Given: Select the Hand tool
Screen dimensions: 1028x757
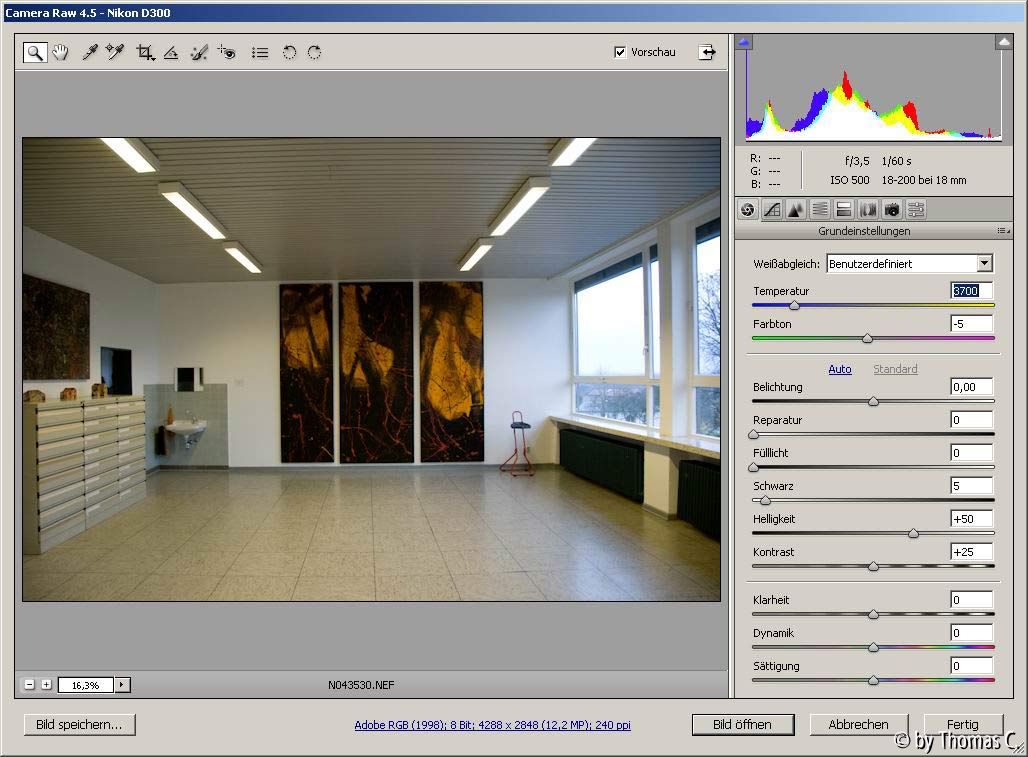Looking at the screenshot, I should tap(61, 53).
